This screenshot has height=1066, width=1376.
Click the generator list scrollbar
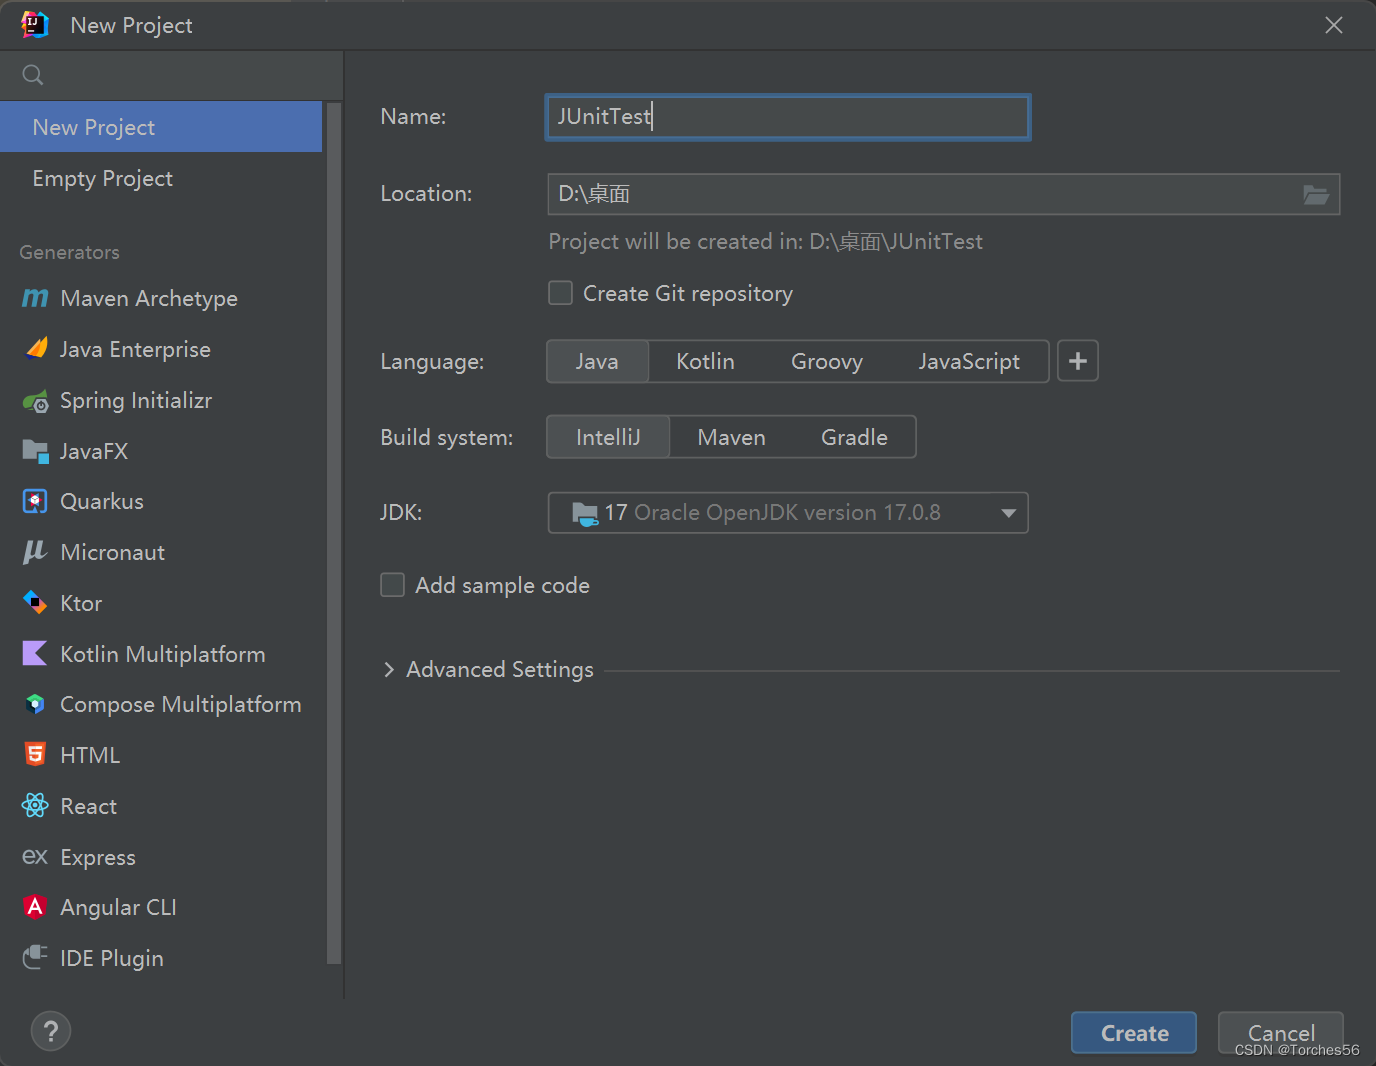click(x=334, y=533)
